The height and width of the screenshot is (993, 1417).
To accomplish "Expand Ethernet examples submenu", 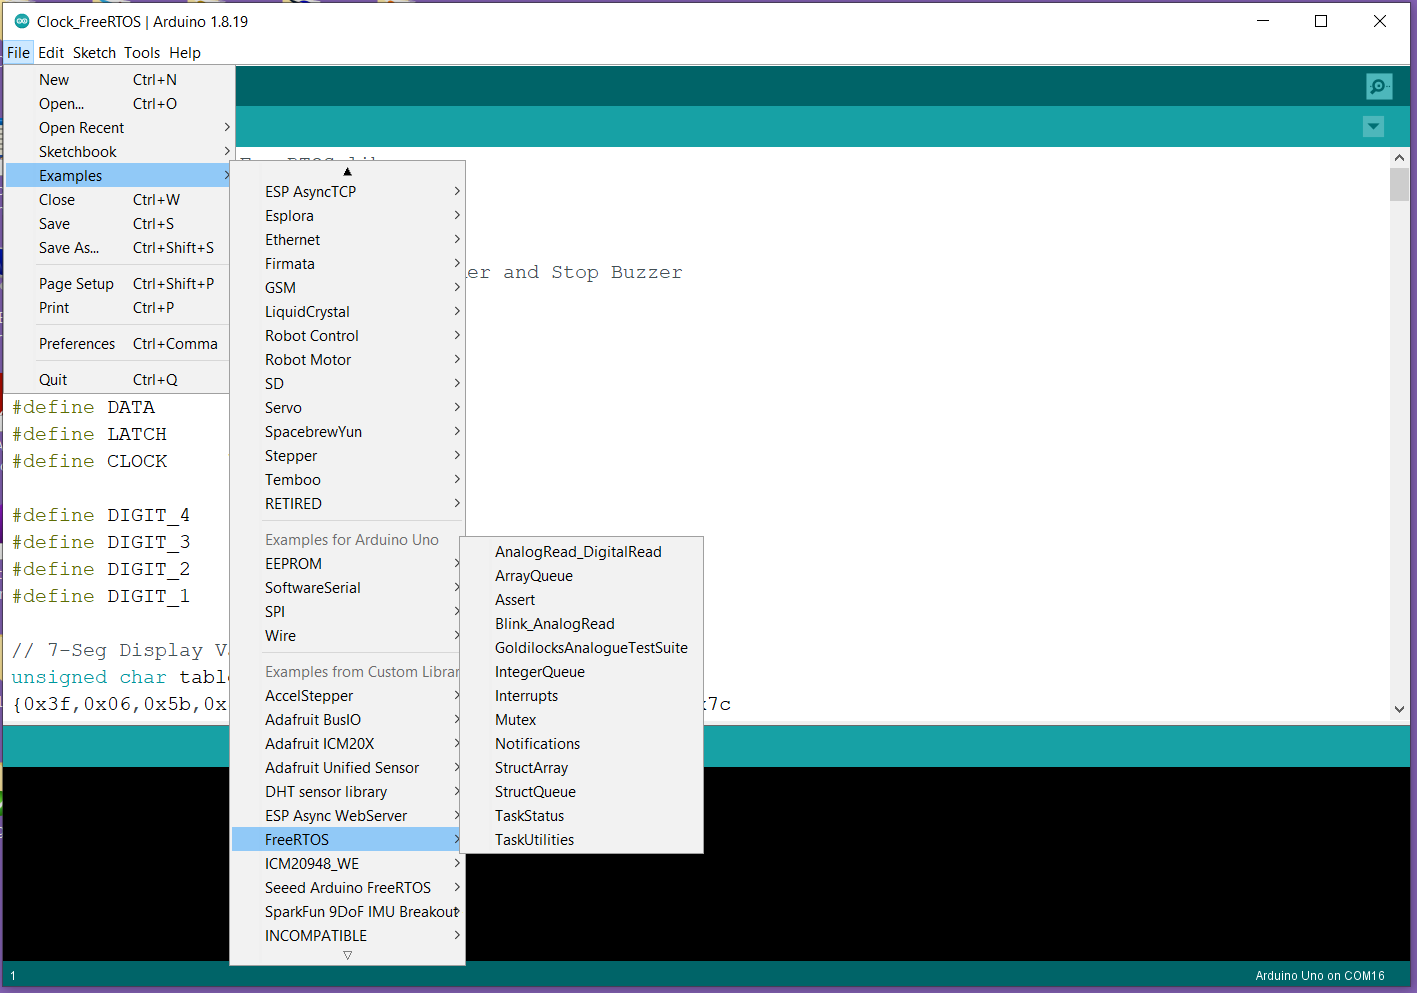I will tap(348, 240).
